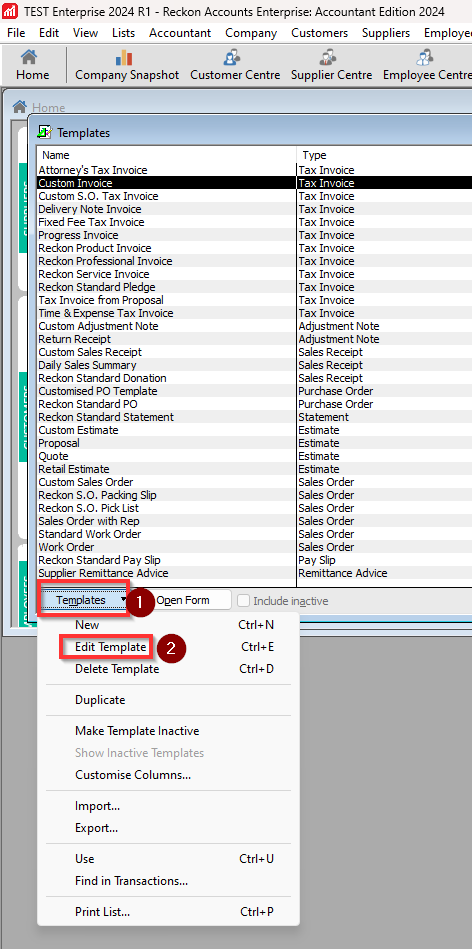Screen dimensions: 472x949
Task: Choose Edit Template menu entry
Action: click(168, 647)
